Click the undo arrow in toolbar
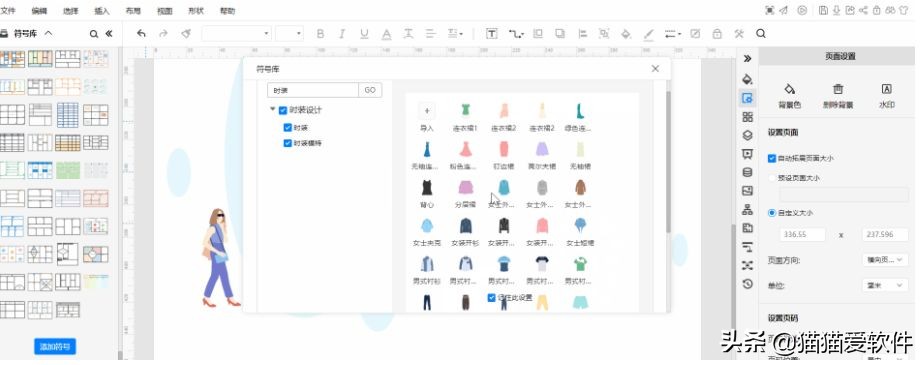924x365 pixels. (141, 34)
